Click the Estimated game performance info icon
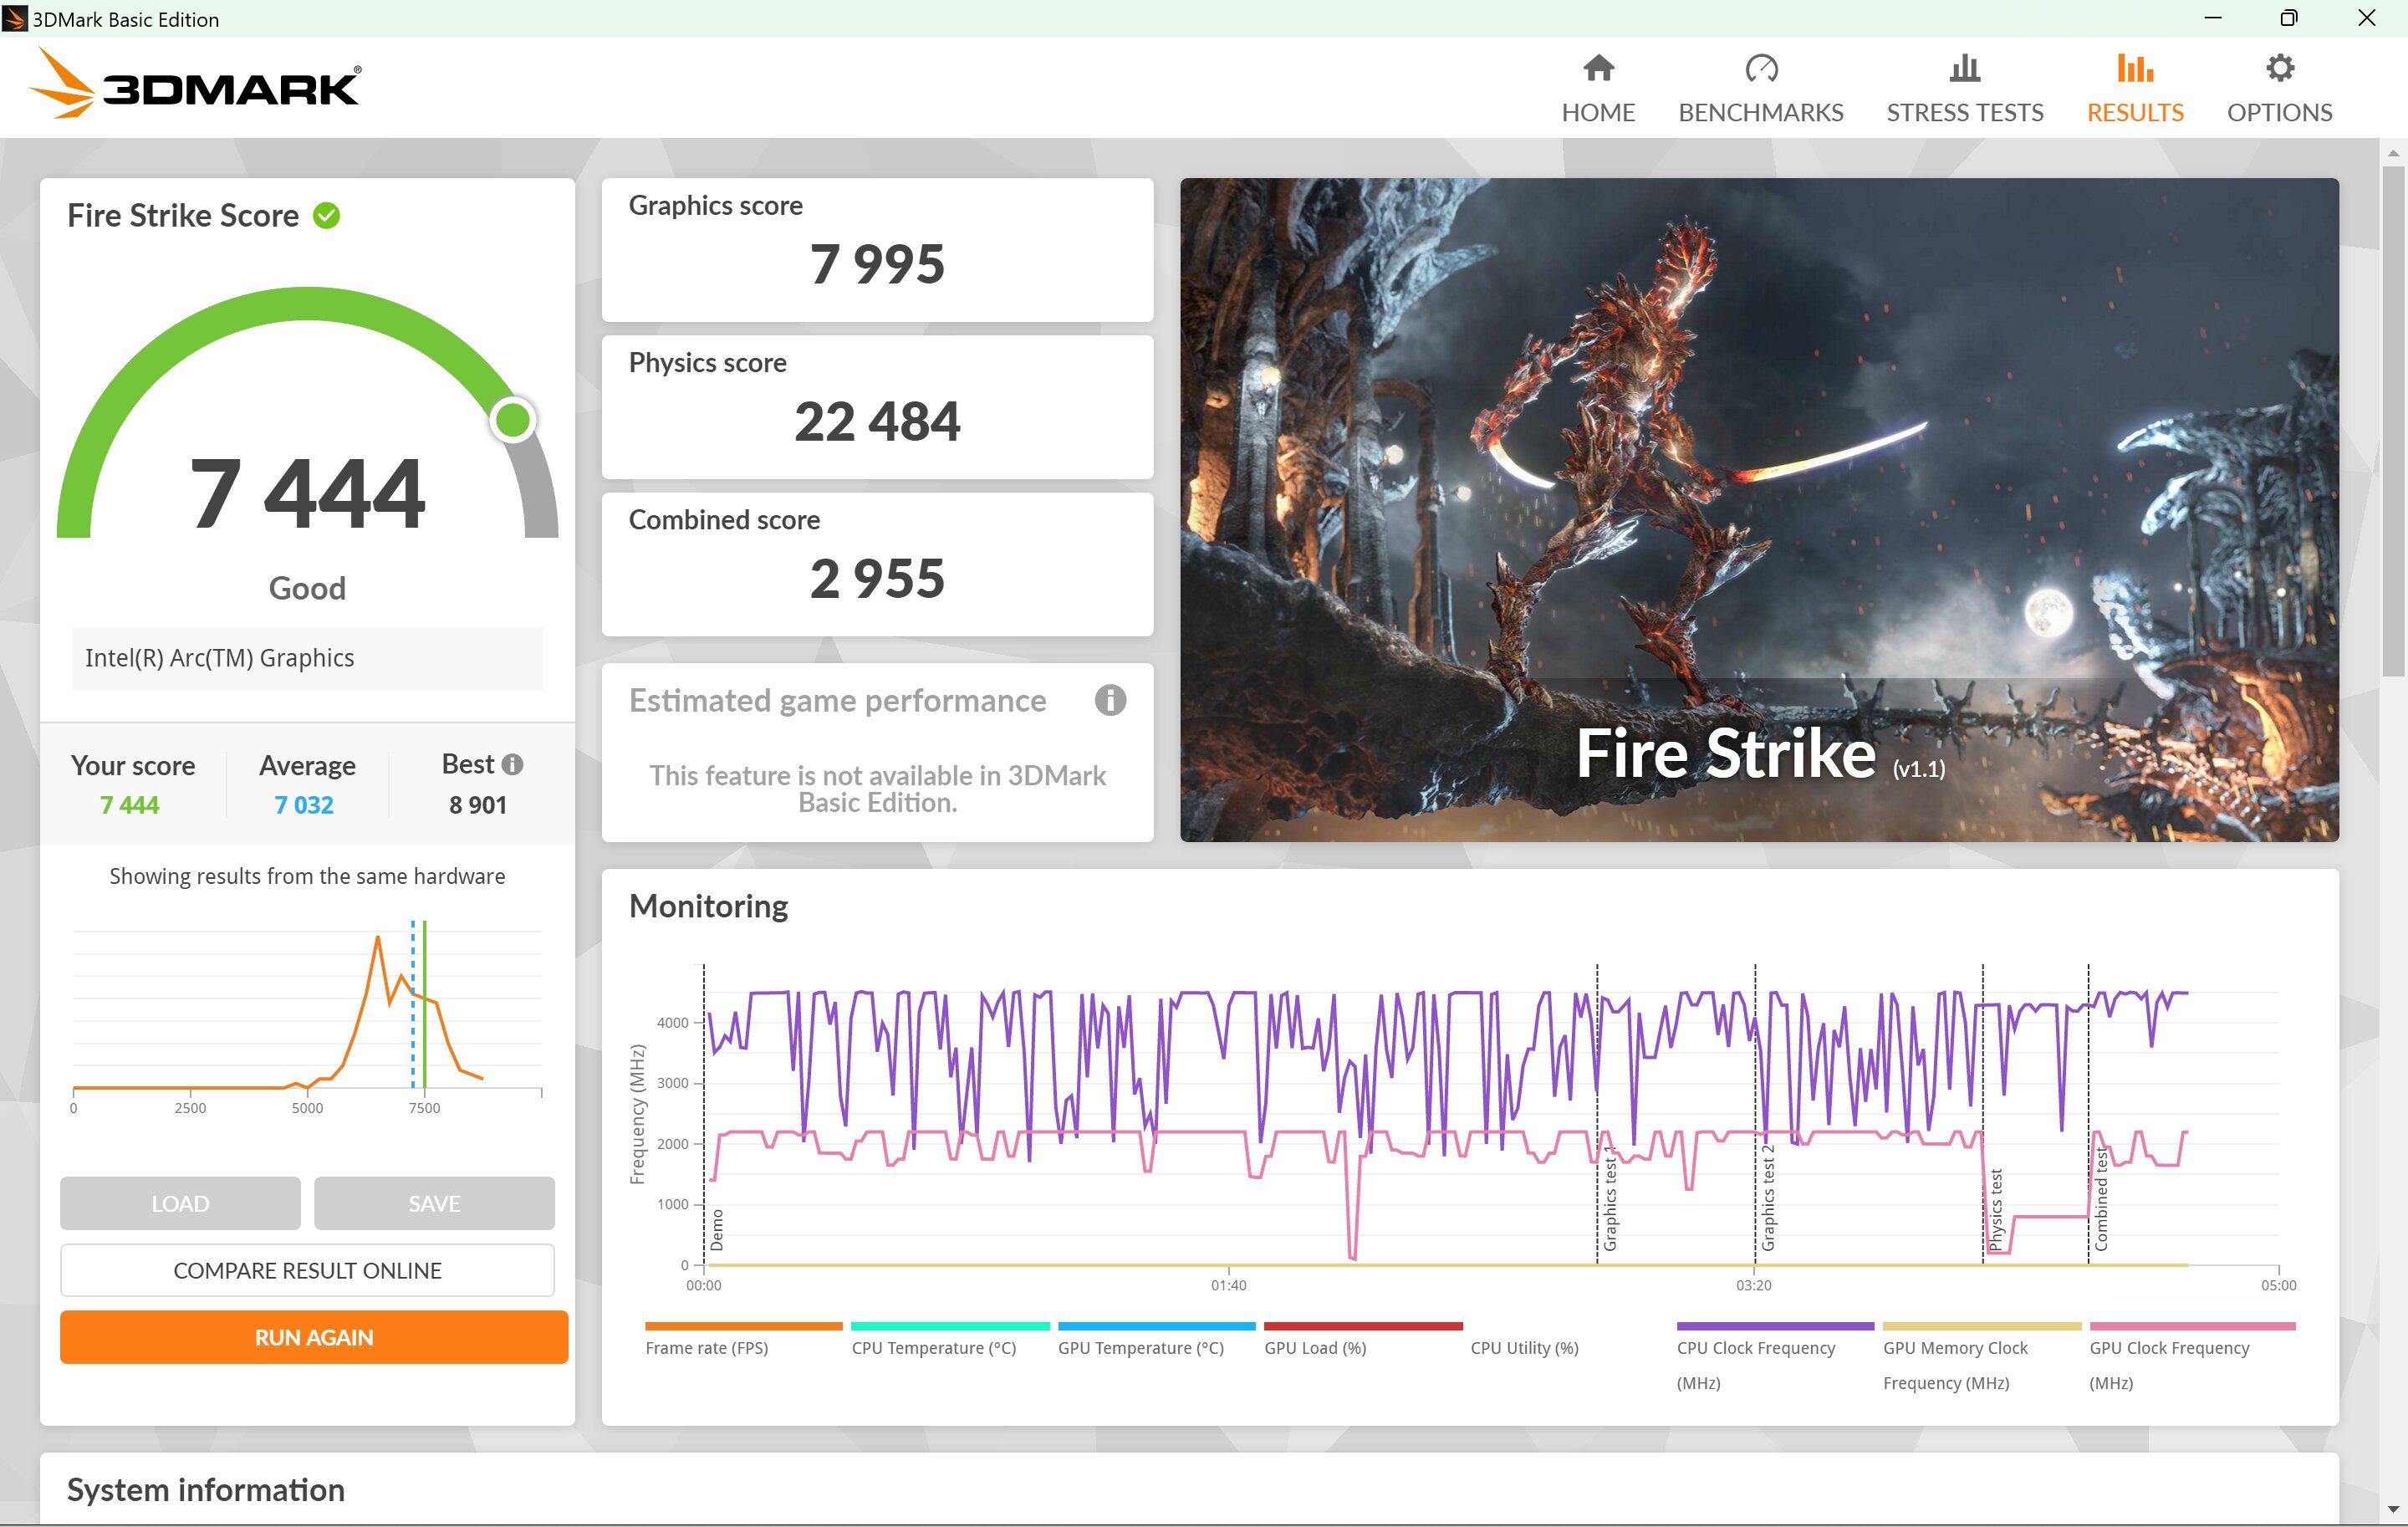 (1109, 700)
